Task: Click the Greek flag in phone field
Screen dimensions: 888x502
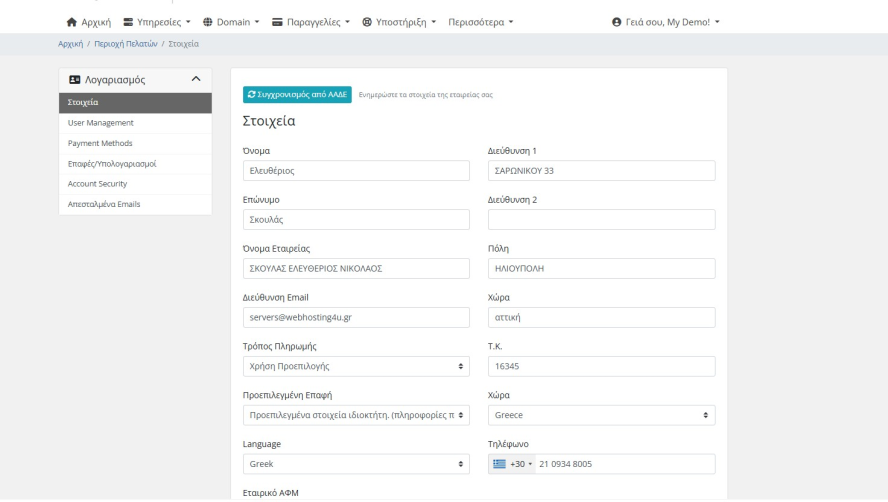Action: point(499,464)
